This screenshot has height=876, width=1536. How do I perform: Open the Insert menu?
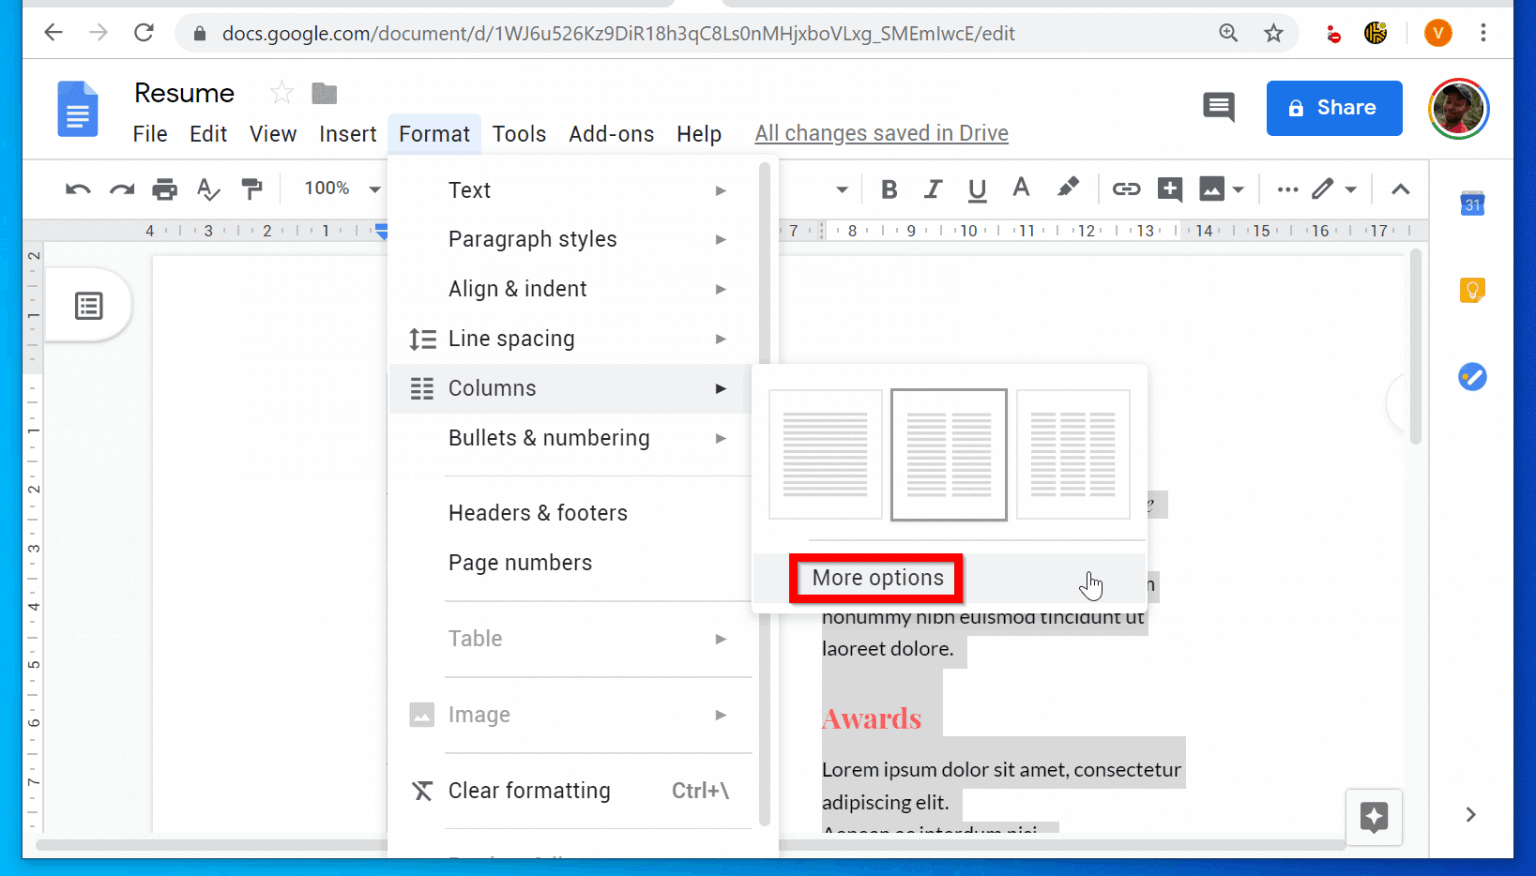tap(348, 134)
